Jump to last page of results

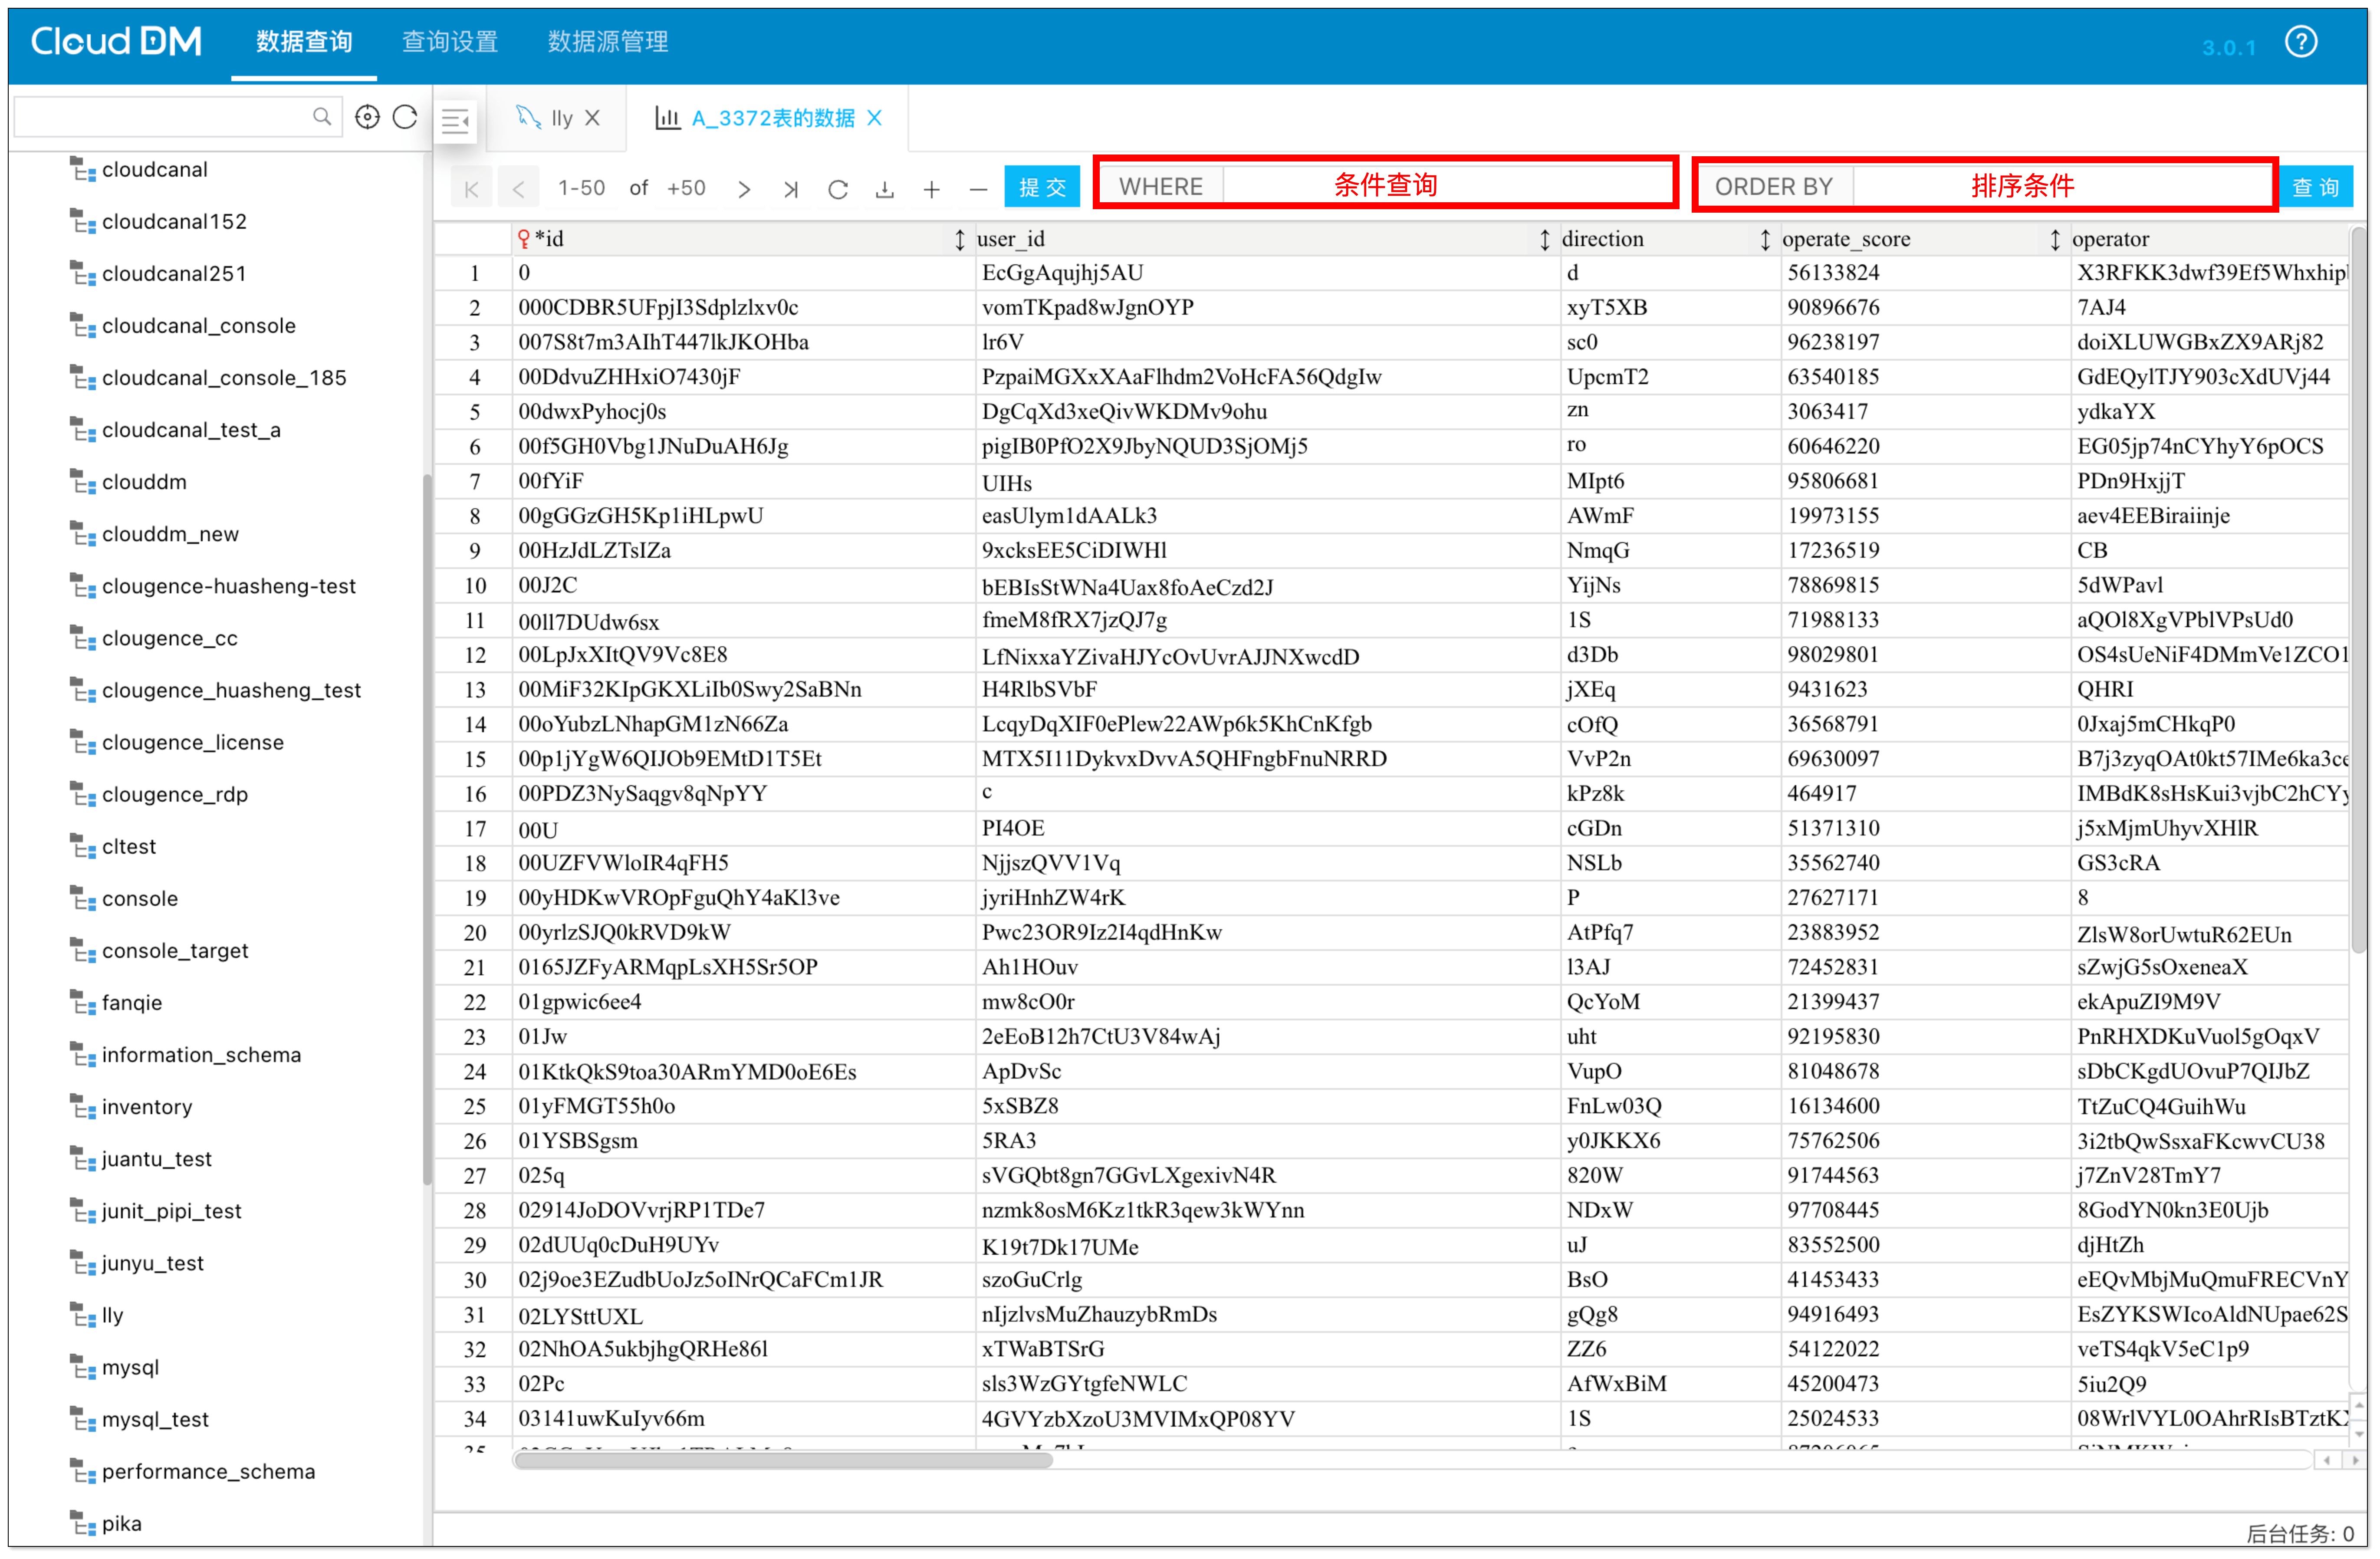point(791,189)
